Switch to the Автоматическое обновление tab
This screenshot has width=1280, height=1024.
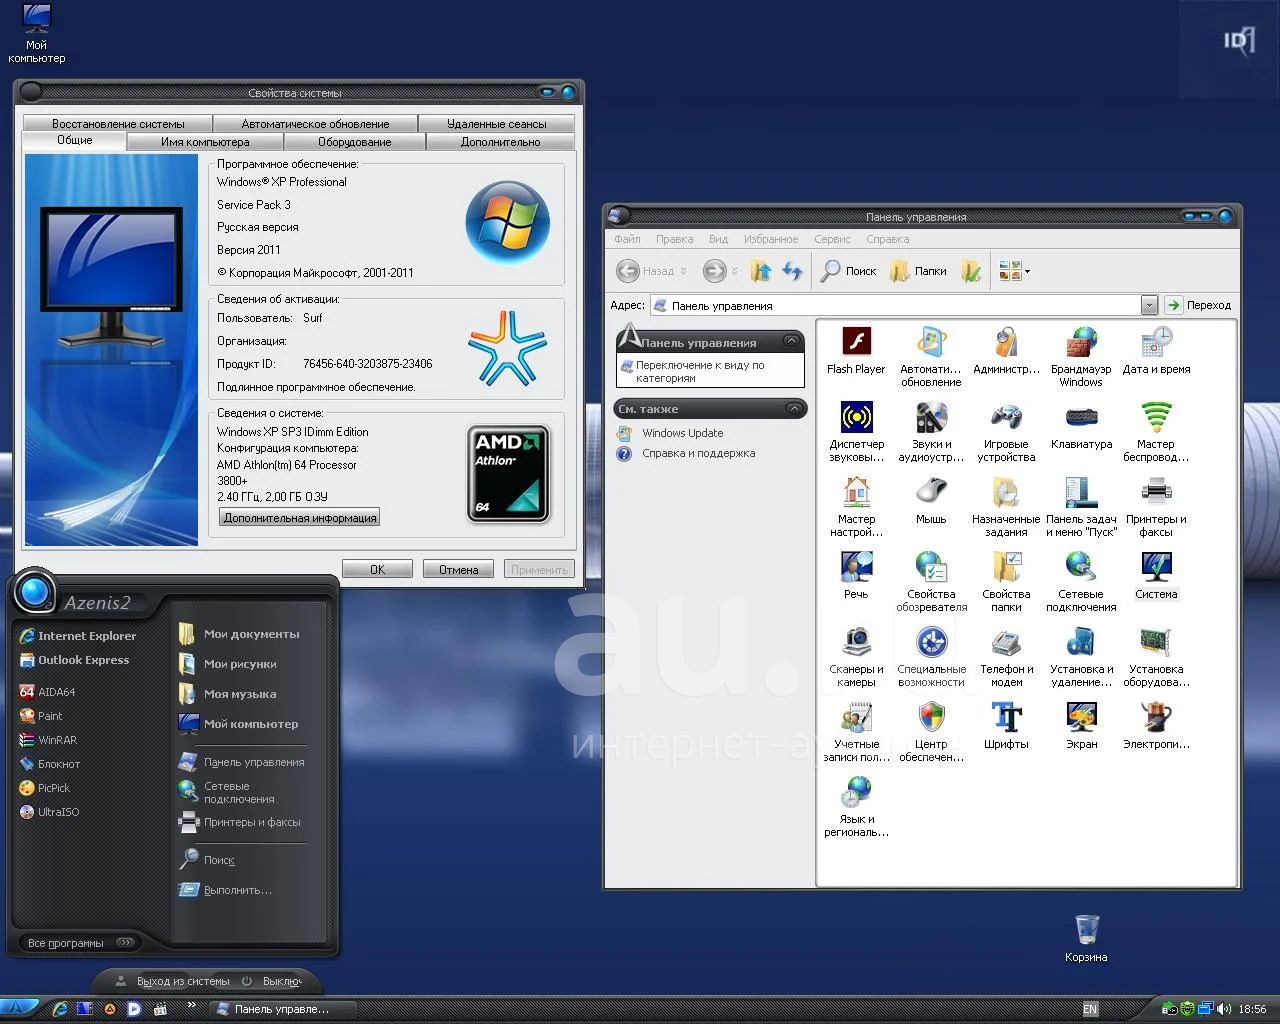coord(315,124)
